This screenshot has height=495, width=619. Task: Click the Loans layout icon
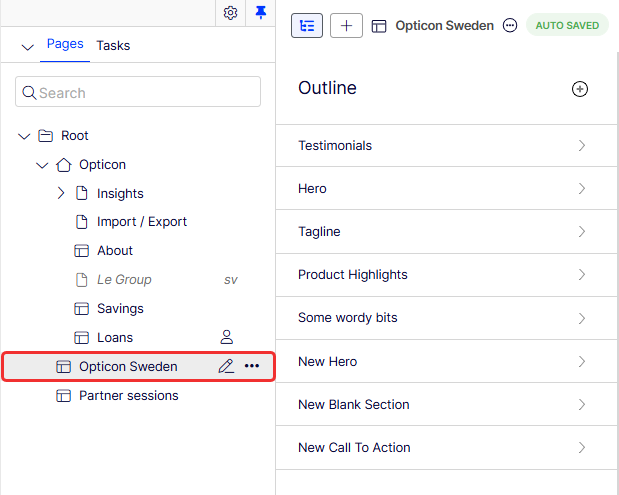coord(82,338)
